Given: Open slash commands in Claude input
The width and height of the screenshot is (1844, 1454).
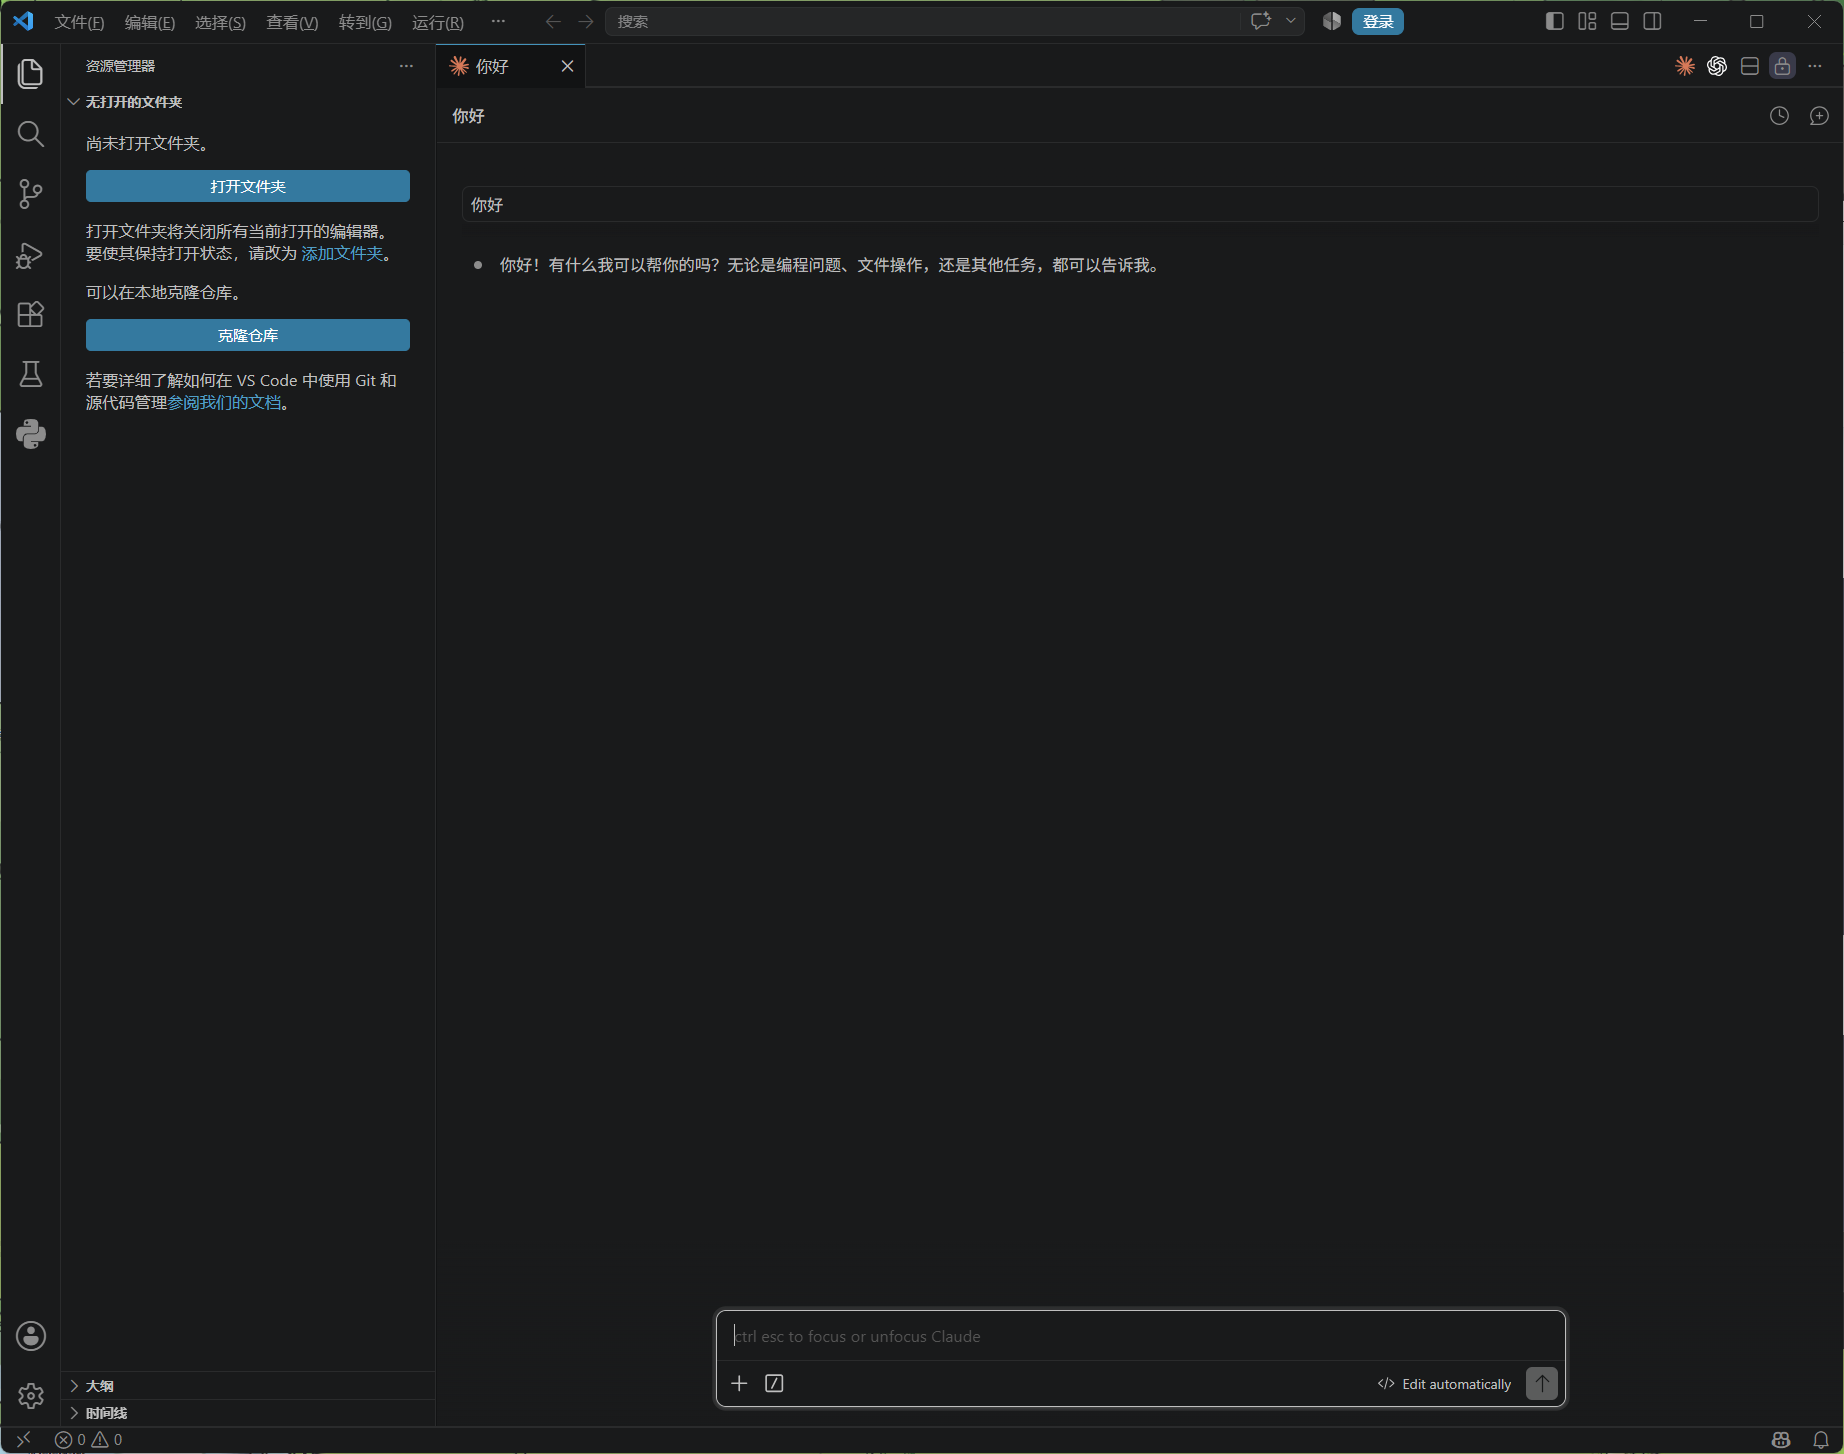Looking at the screenshot, I should tap(774, 1383).
